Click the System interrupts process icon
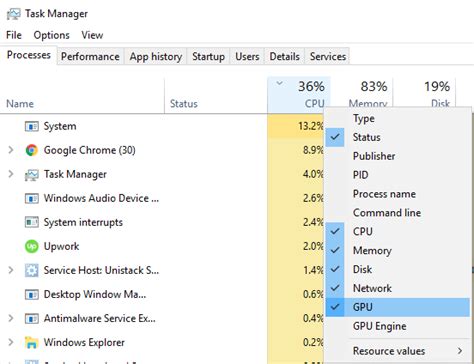The image size is (474, 364). pos(32,222)
